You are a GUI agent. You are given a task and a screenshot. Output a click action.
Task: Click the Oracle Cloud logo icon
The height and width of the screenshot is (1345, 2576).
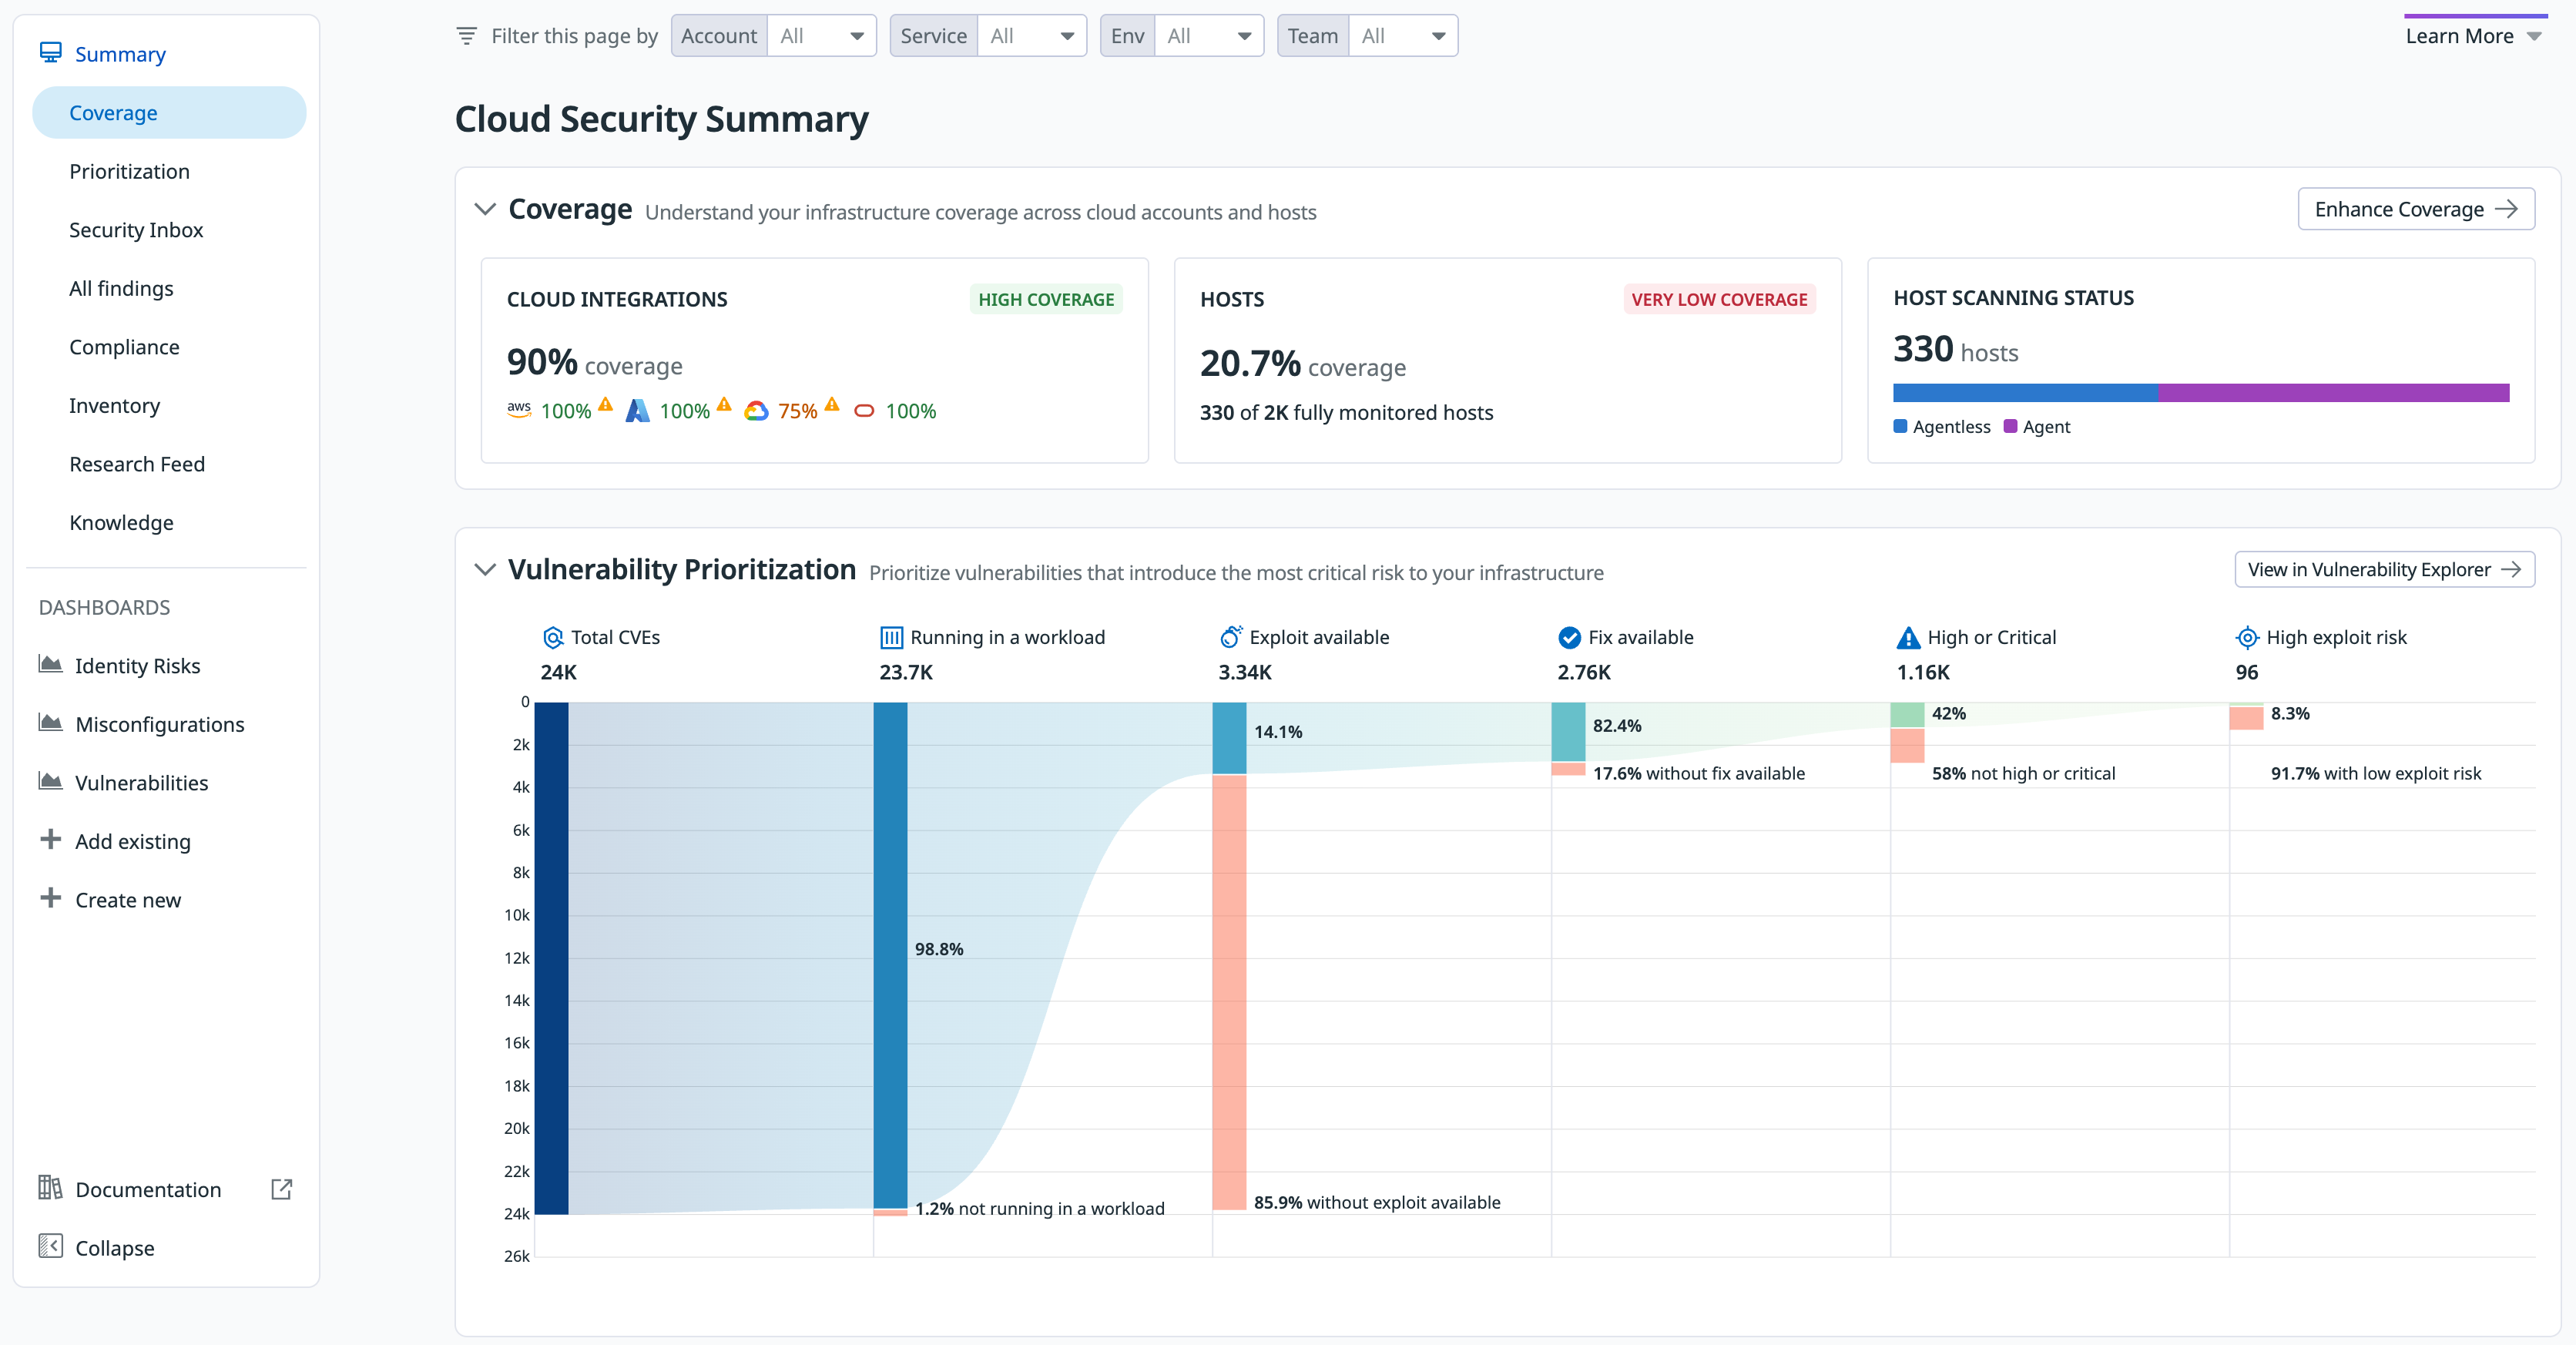(864, 411)
